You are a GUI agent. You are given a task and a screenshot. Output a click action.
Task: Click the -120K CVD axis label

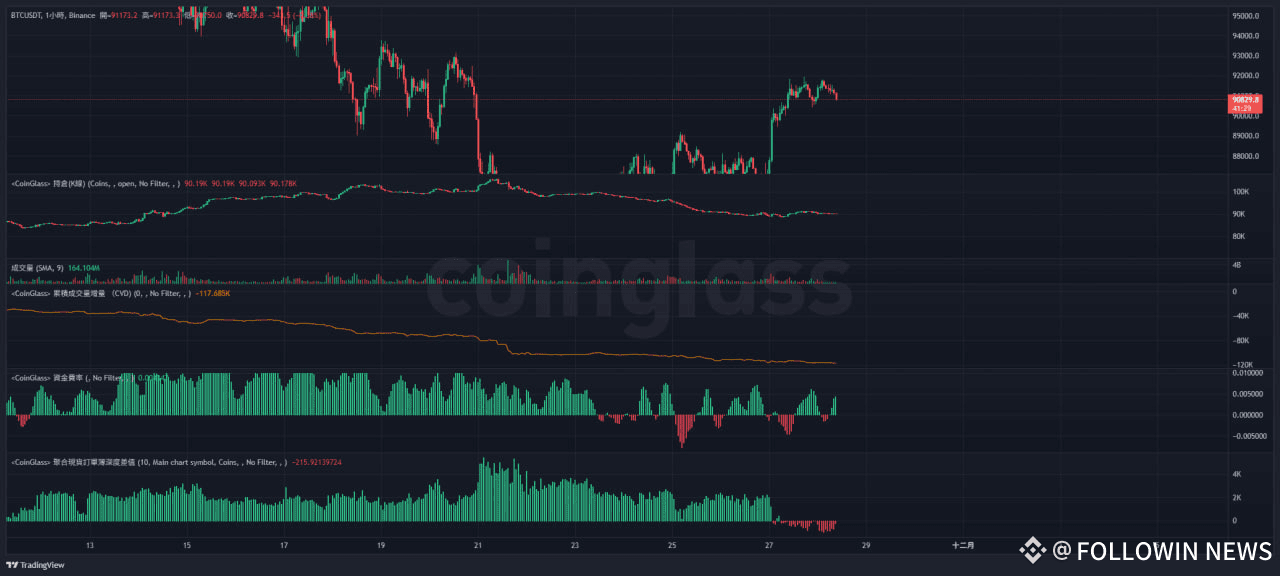1243,365
